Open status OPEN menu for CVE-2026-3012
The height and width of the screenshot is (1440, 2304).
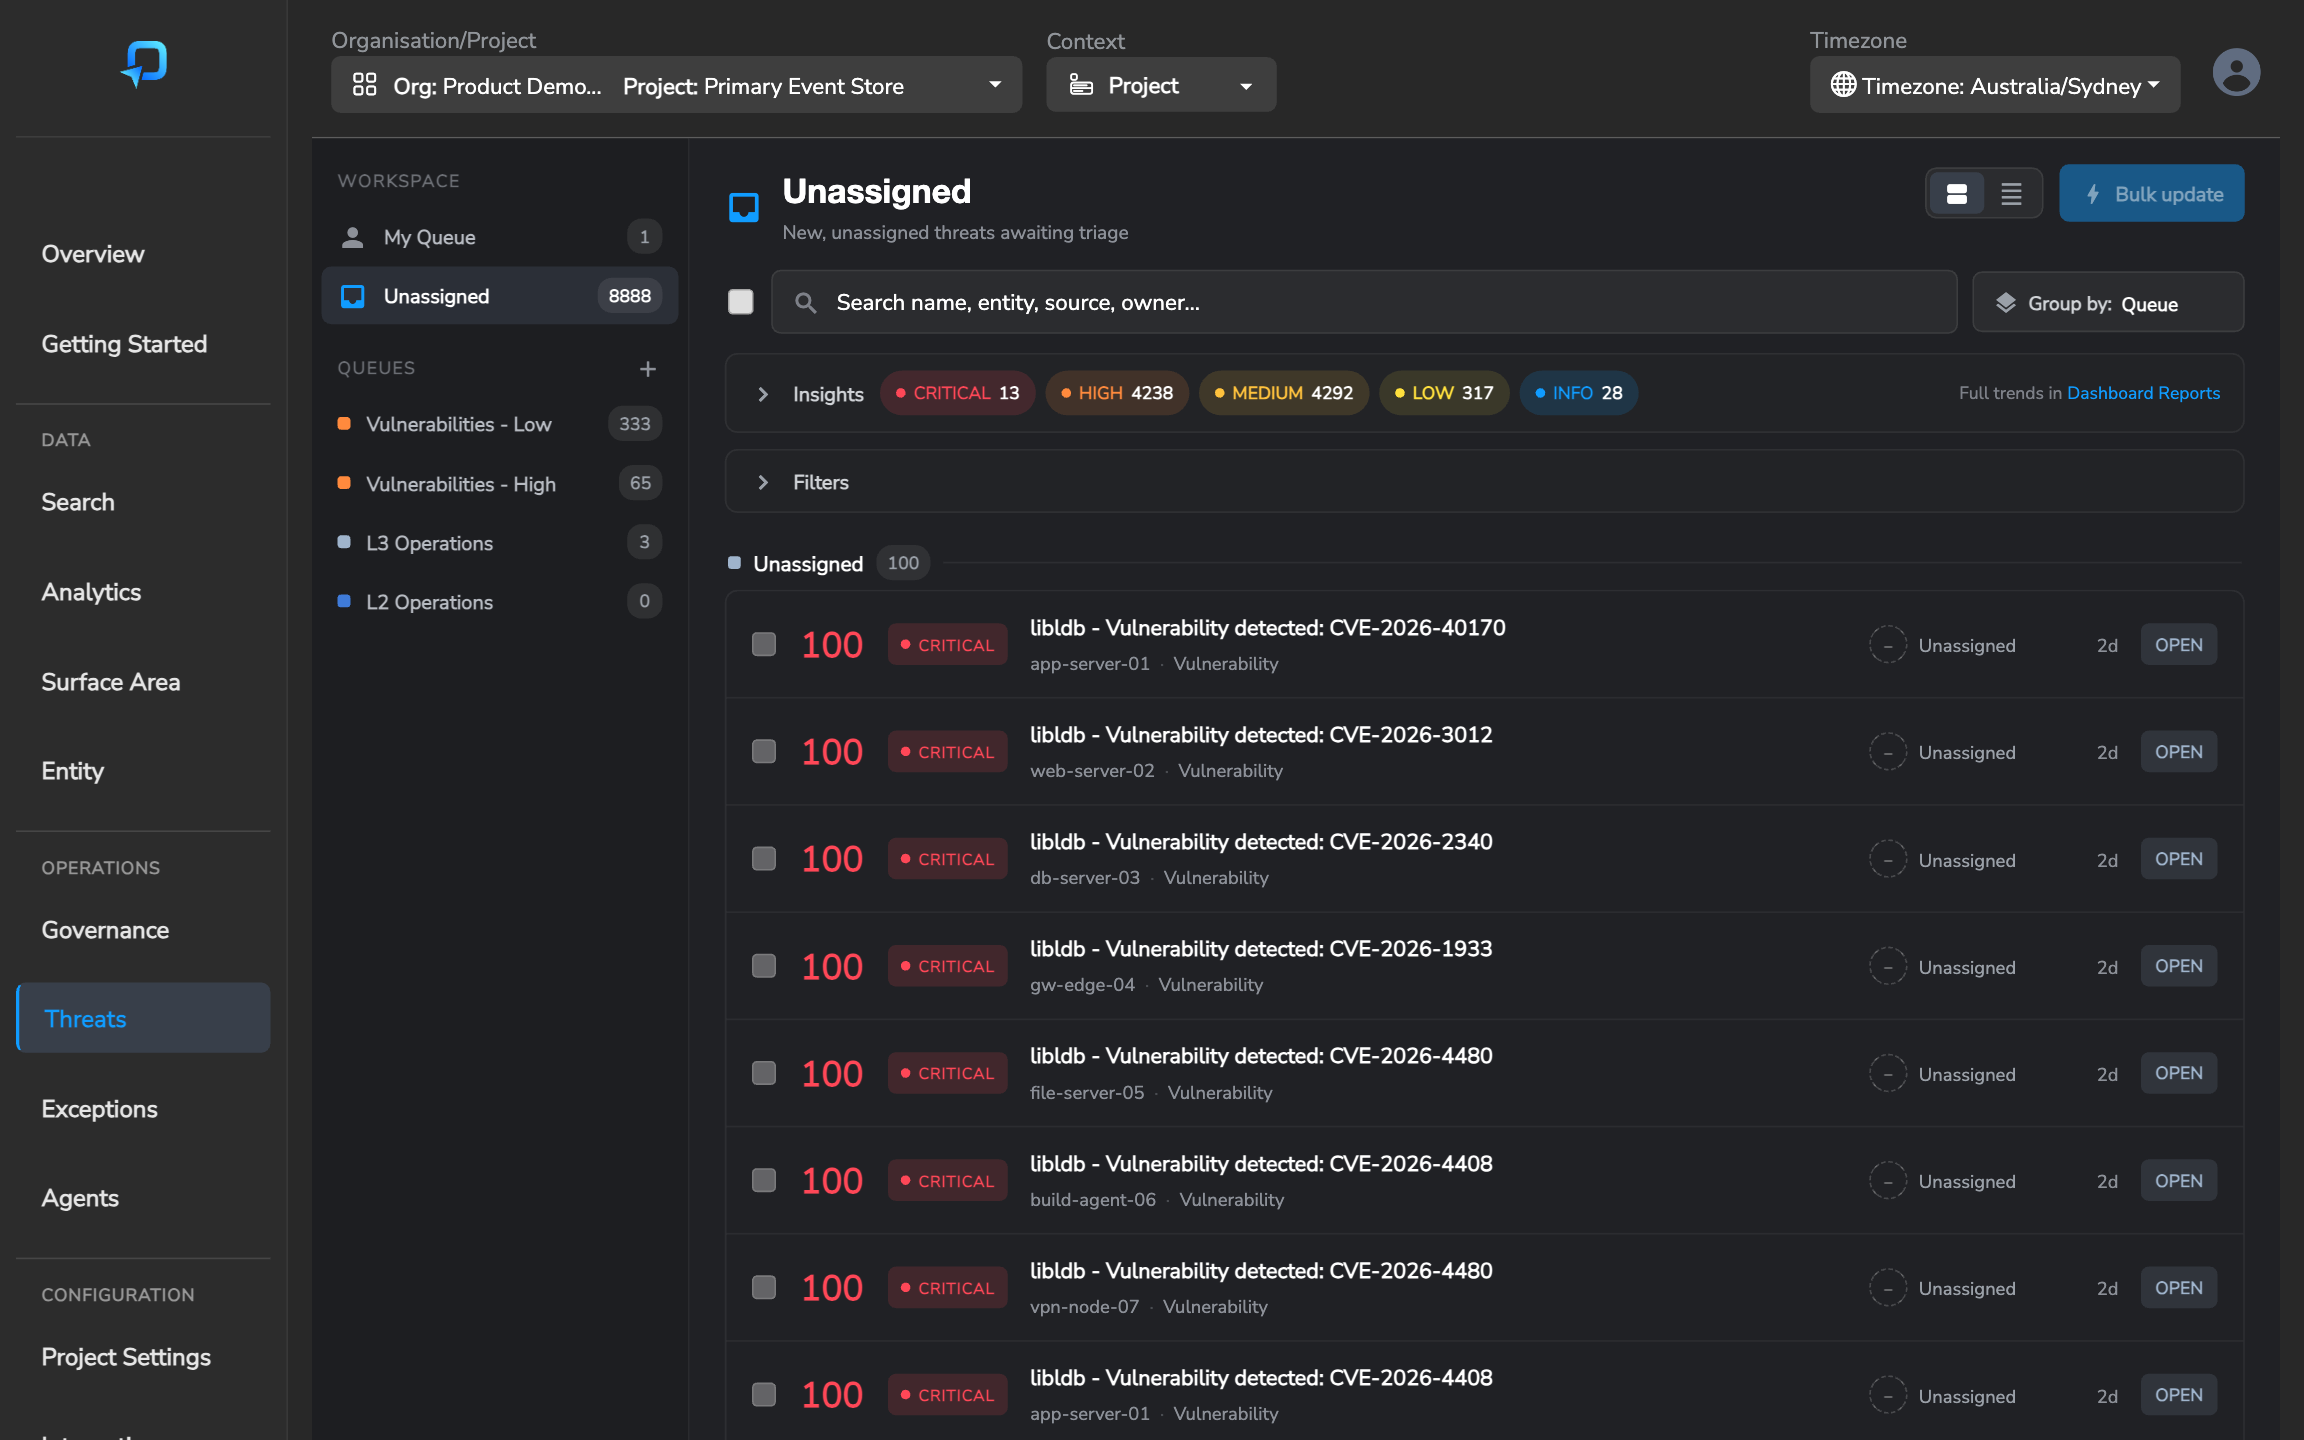tap(2178, 752)
